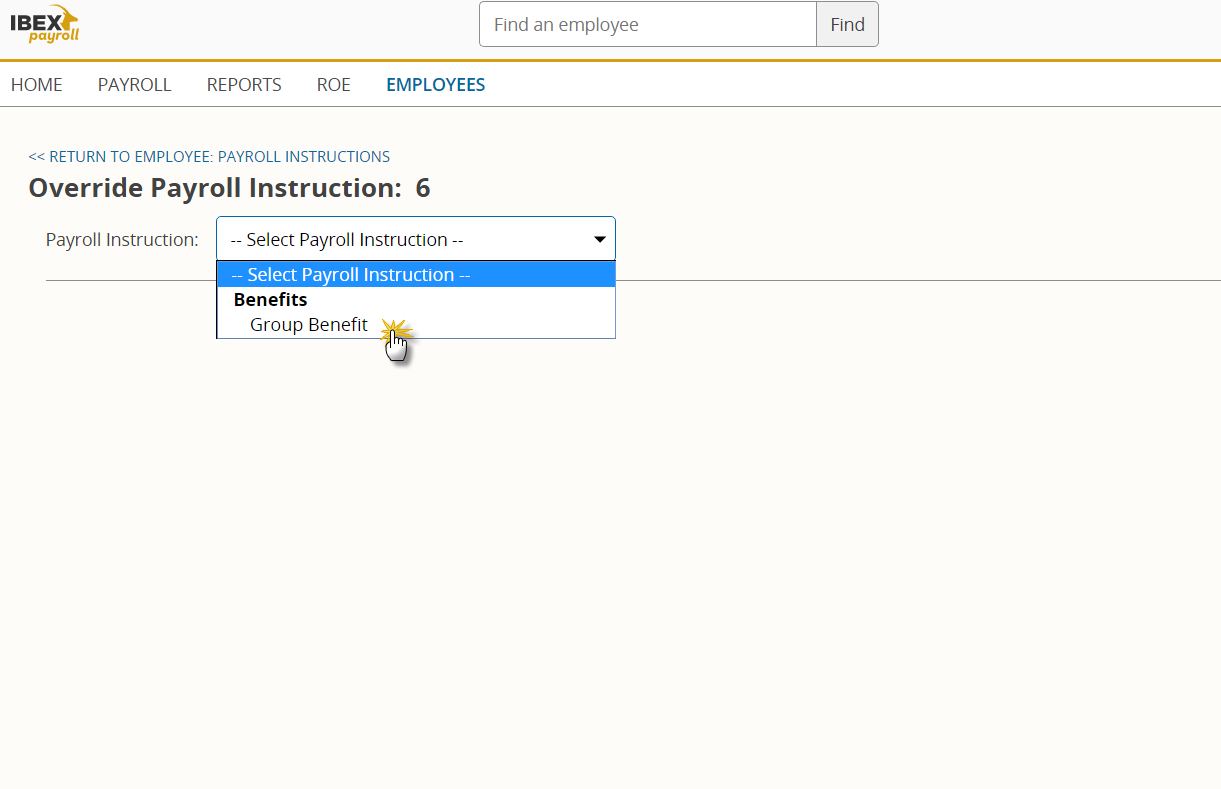Viewport: 1221px width, 789px height.
Task: Open the HOME menu
Action: pos(37,85)
